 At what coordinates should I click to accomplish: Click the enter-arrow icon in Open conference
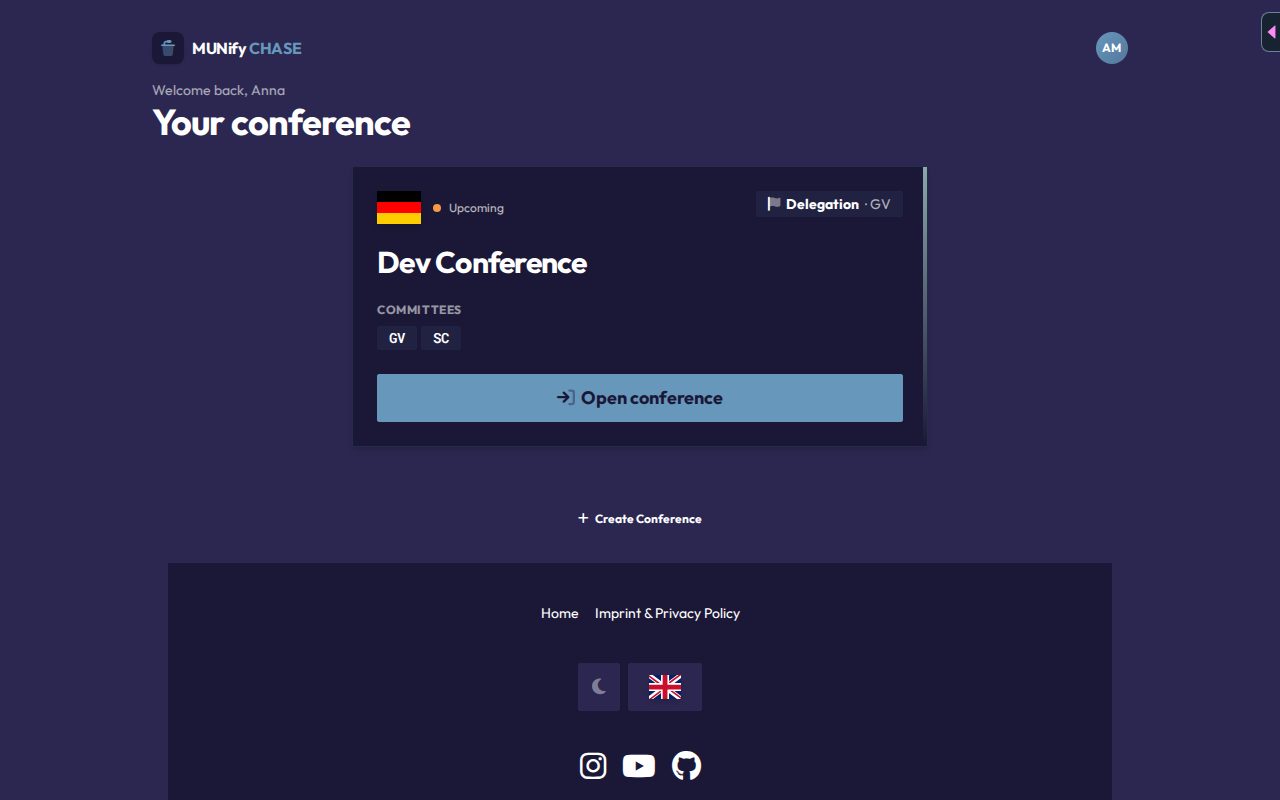[x=566, y=398]
